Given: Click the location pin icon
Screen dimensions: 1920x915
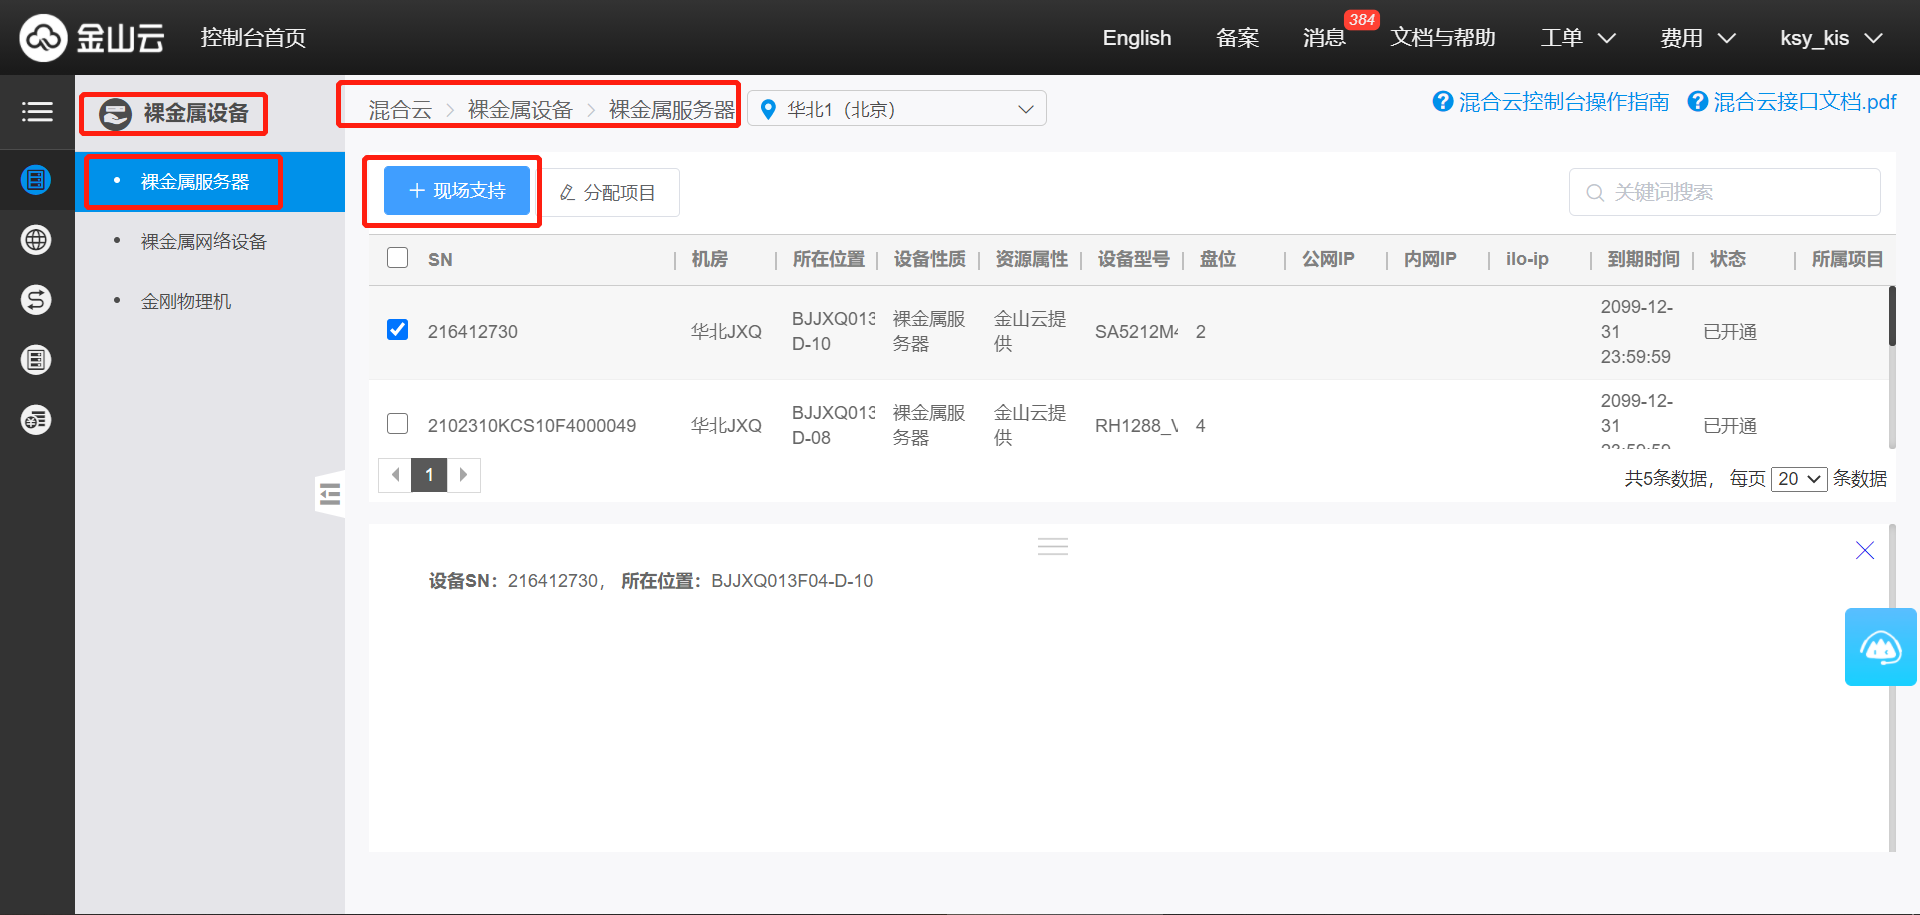Looking at the screenshot, I should pos(768,109).
